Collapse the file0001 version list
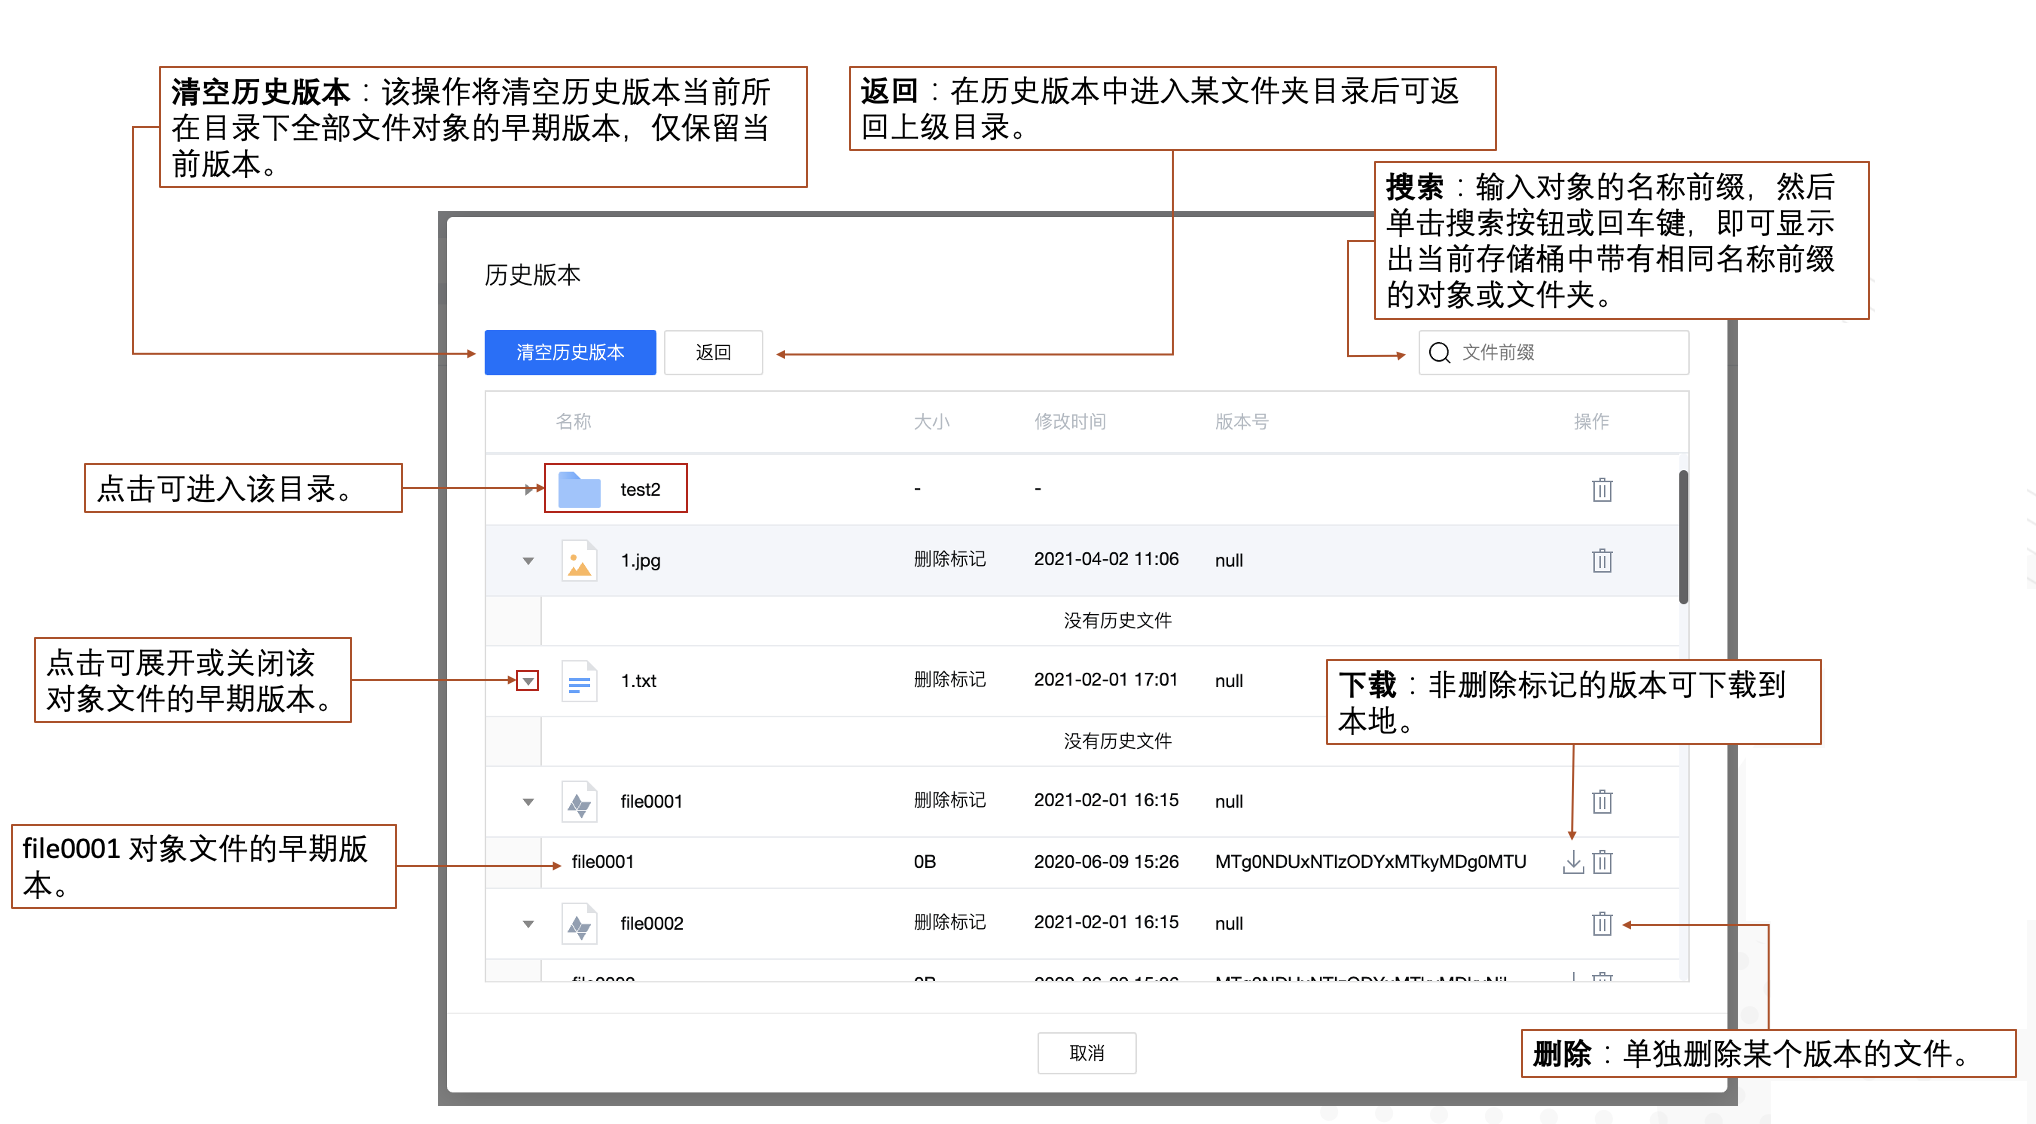The width and height of the screenshot is (2036, 1124). click(x=528, y=802)
